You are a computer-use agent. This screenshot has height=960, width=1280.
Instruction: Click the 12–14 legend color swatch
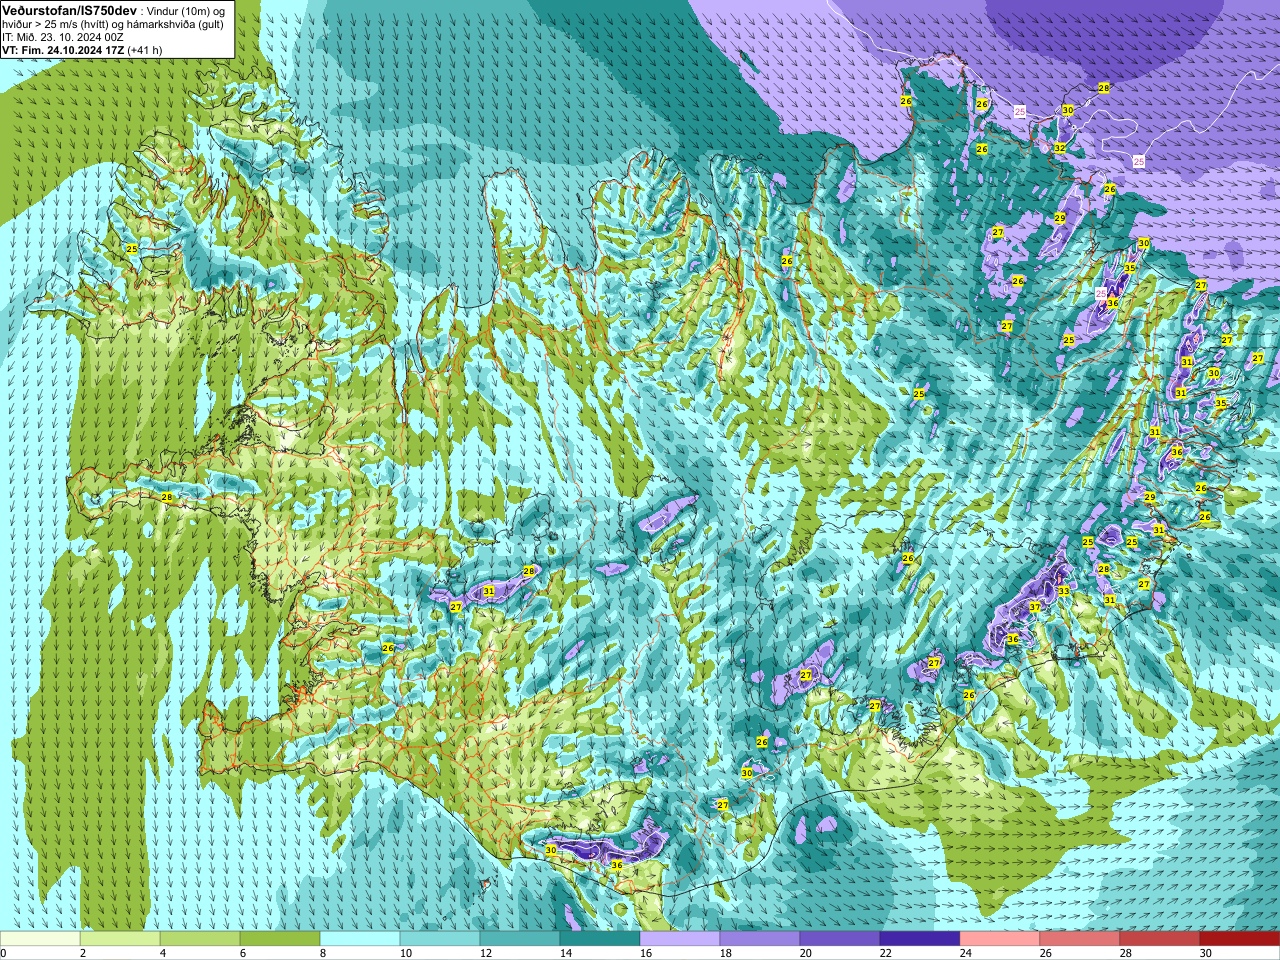pyautogui.click(x=520, y=939)
